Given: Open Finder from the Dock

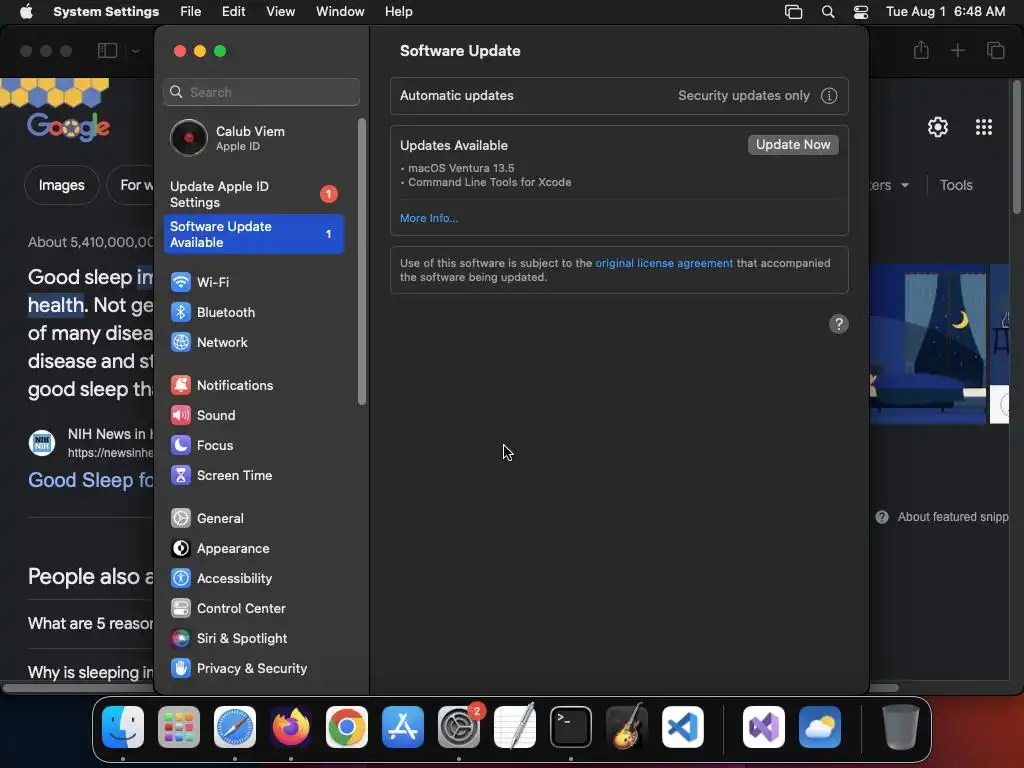Looking at the screenshot, I should tap(123, 727).
